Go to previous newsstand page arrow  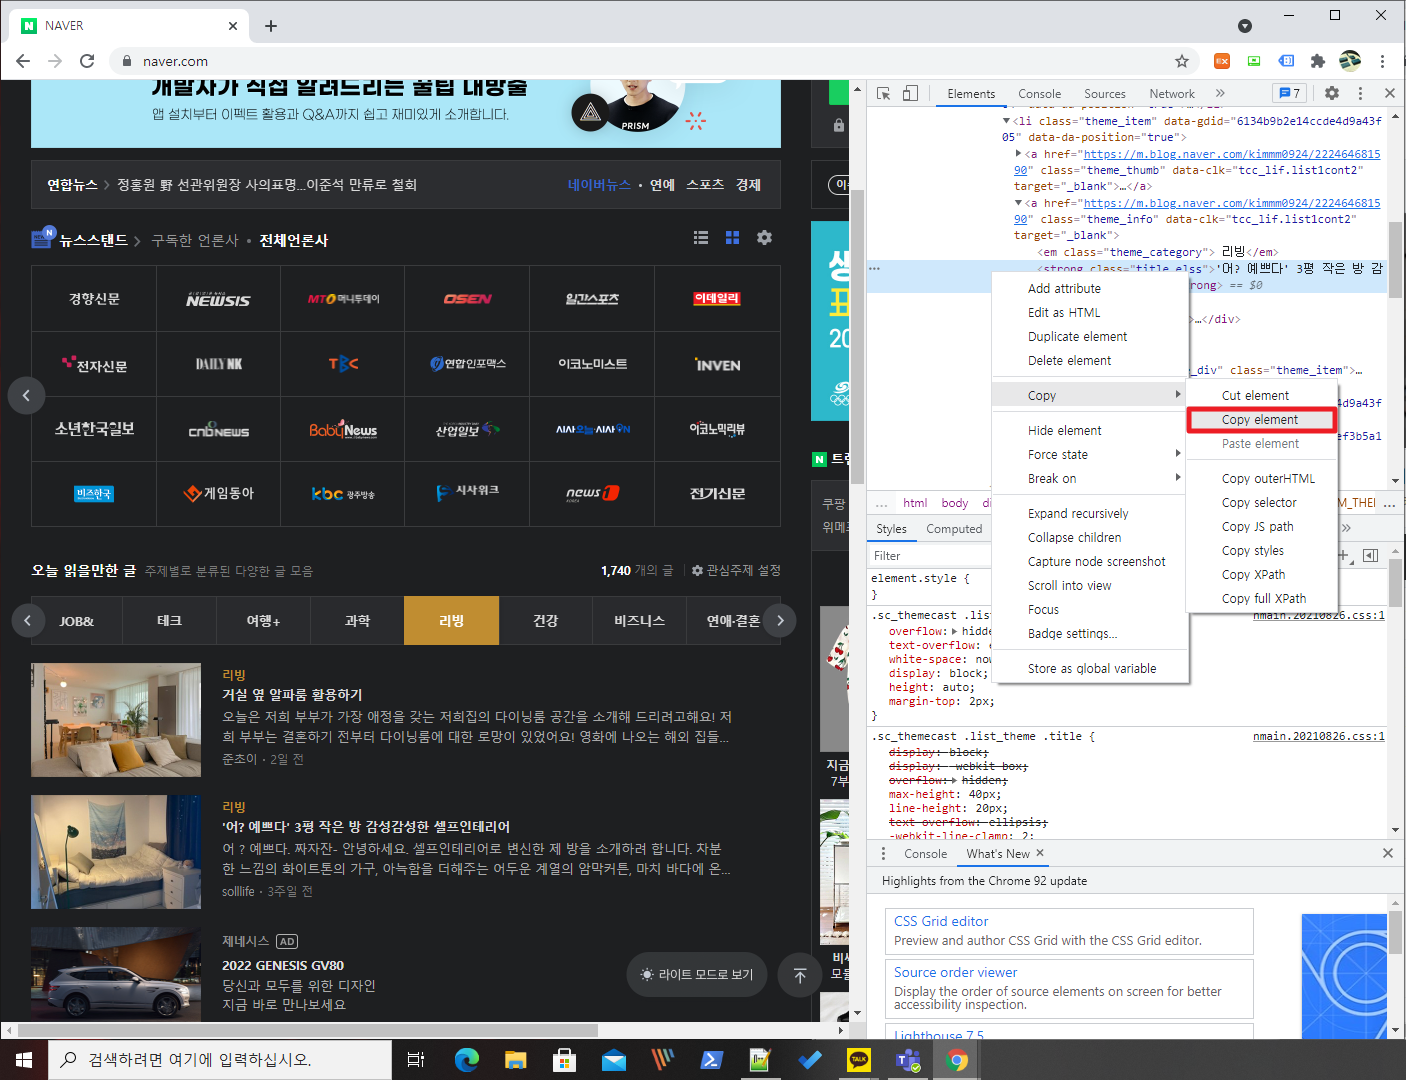(27, 395)
